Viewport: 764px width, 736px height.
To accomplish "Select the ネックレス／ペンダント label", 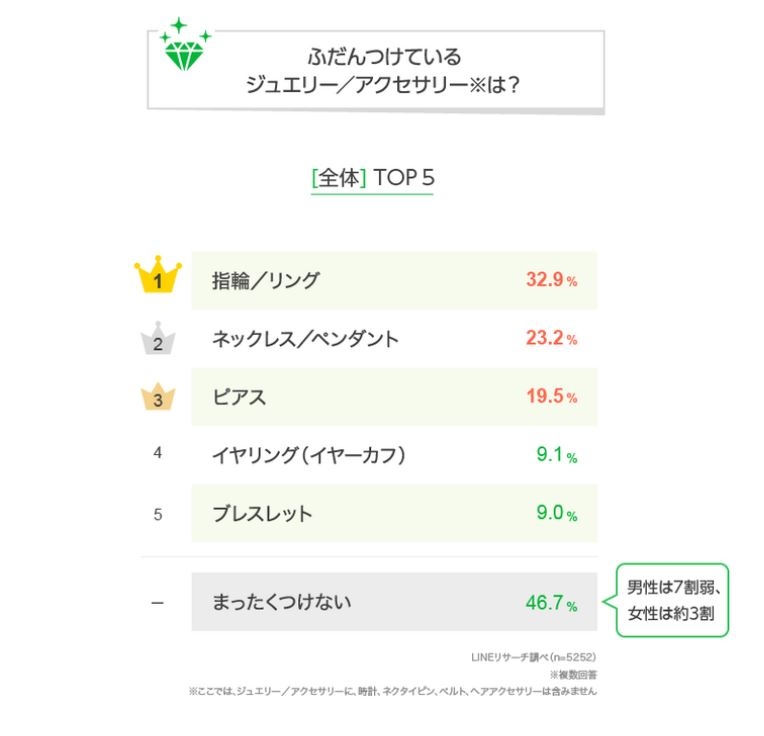I will [x=305, y=339].
